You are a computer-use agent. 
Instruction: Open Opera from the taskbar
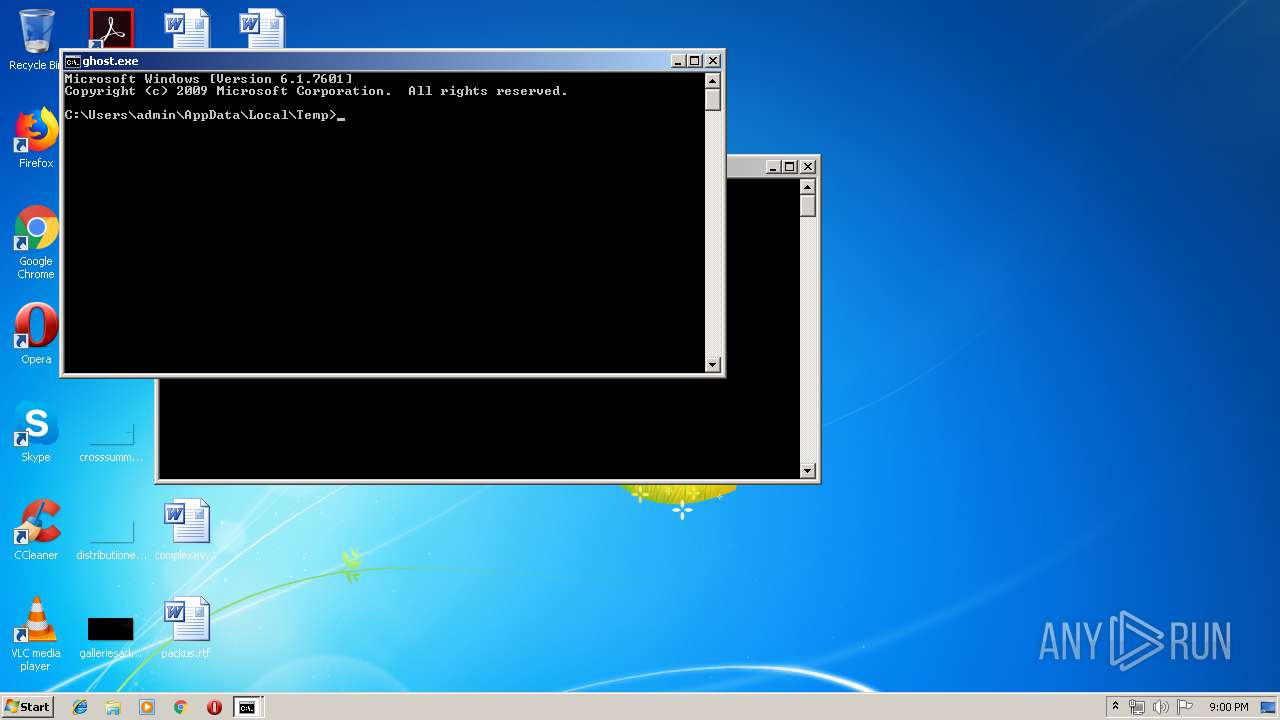pyautogui.click(x=214, y=707)
